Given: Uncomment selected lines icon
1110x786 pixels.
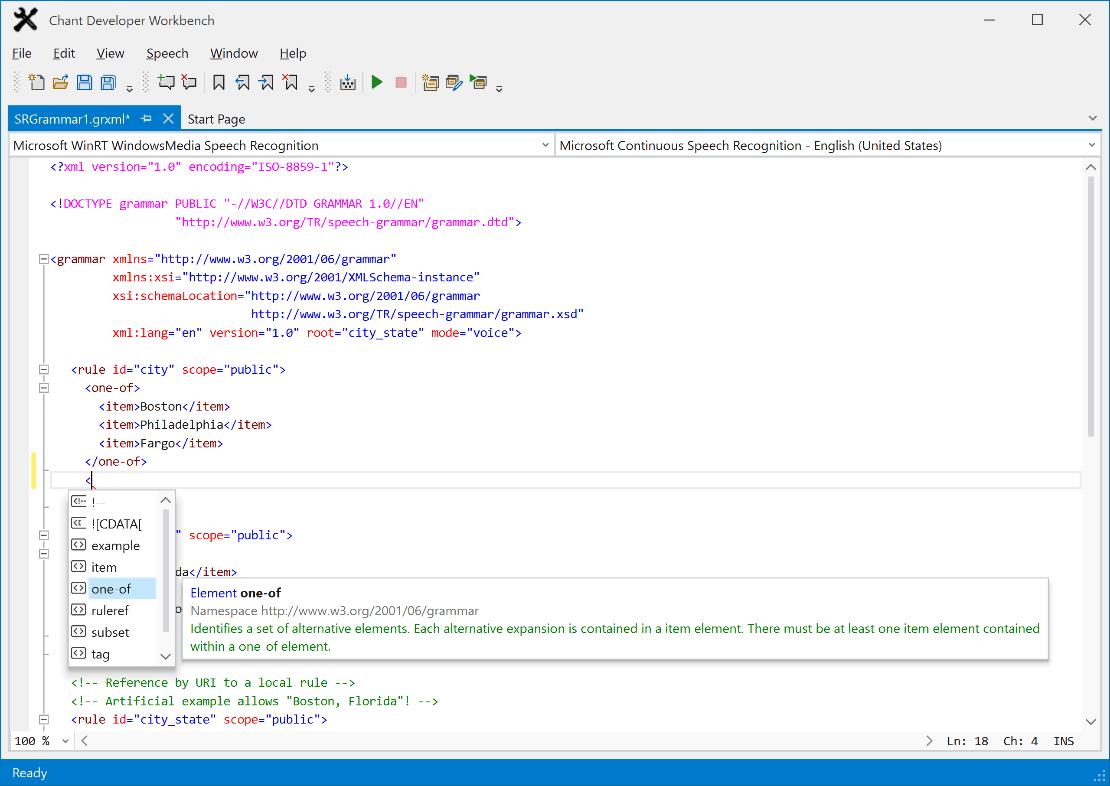Looking at the screenshot, I should point(189,82).
